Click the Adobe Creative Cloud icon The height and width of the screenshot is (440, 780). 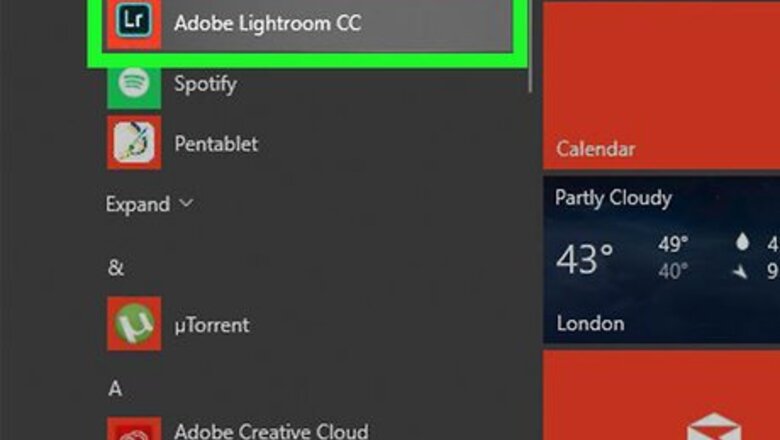134,428
